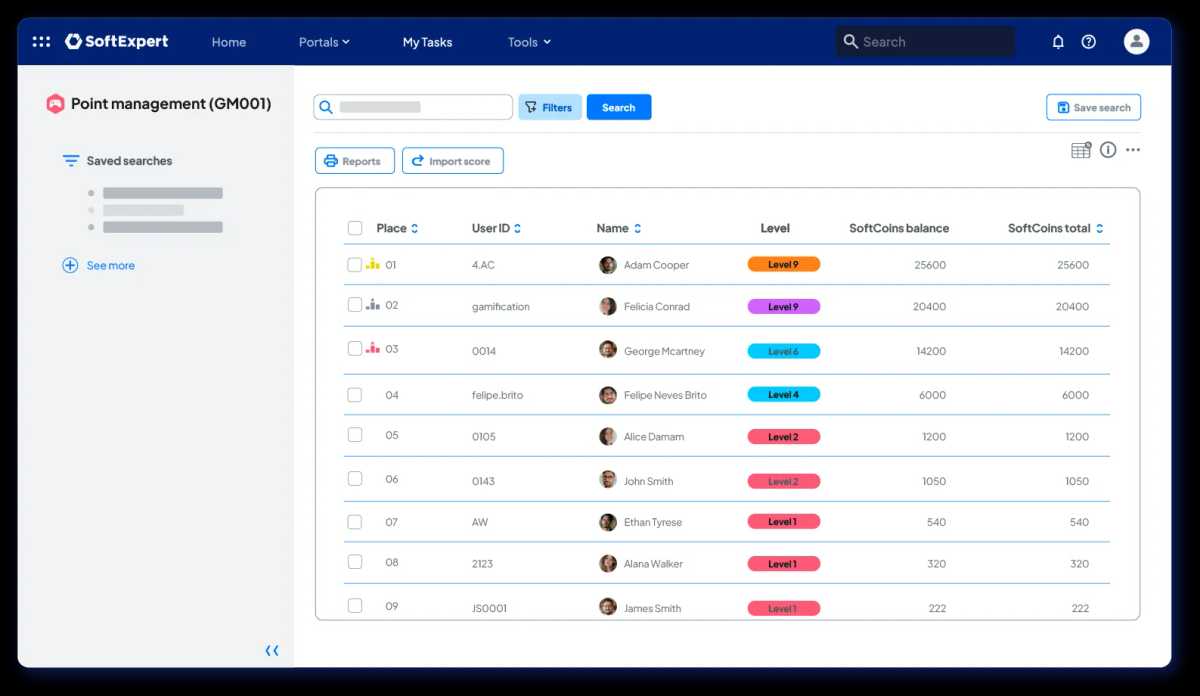
Task: Expand the Portals dropdown menu
Action: [324, 42]
